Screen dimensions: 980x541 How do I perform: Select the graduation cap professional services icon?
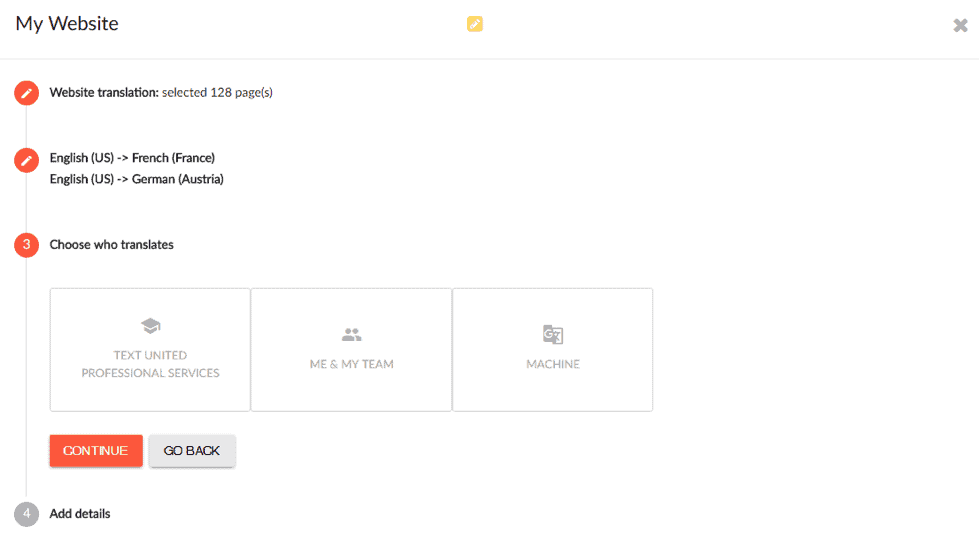click(151, 325)
